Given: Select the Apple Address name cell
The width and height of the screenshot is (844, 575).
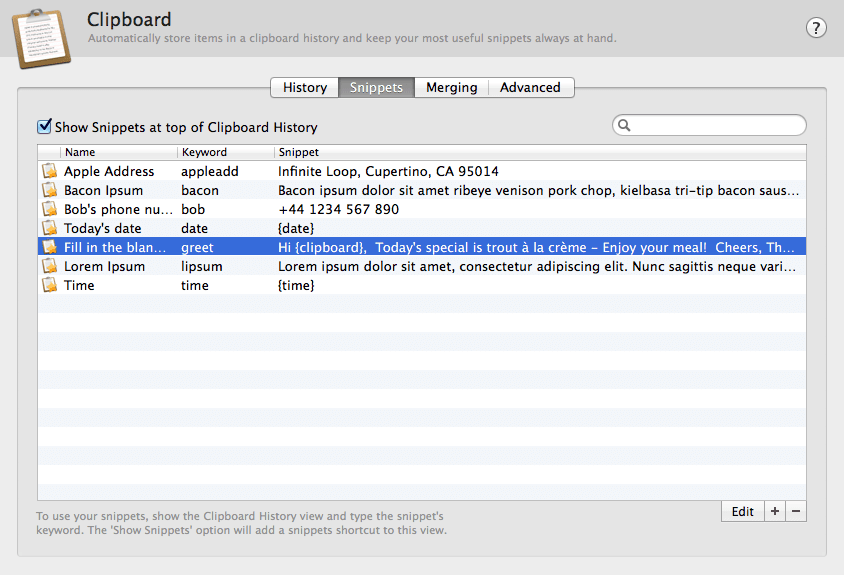Looking at the screenshot, I should click(109, 171).
